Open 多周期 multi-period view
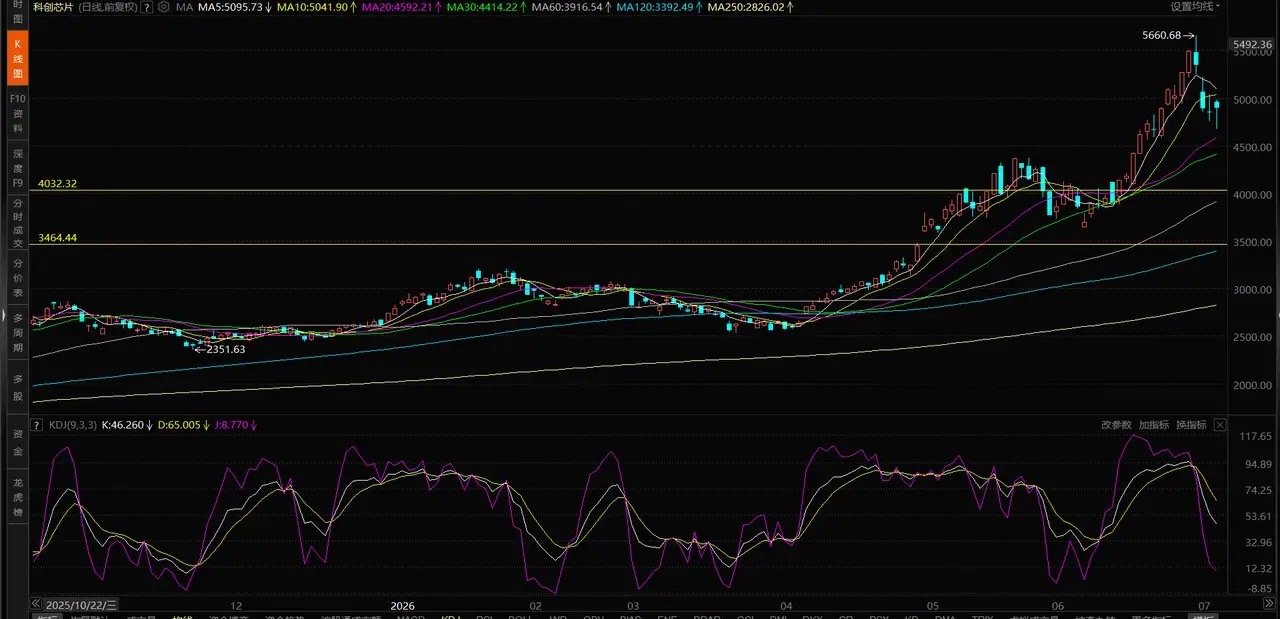Image resolution: width=1280 pixels, height=619 pixels. tap(17, 333)
